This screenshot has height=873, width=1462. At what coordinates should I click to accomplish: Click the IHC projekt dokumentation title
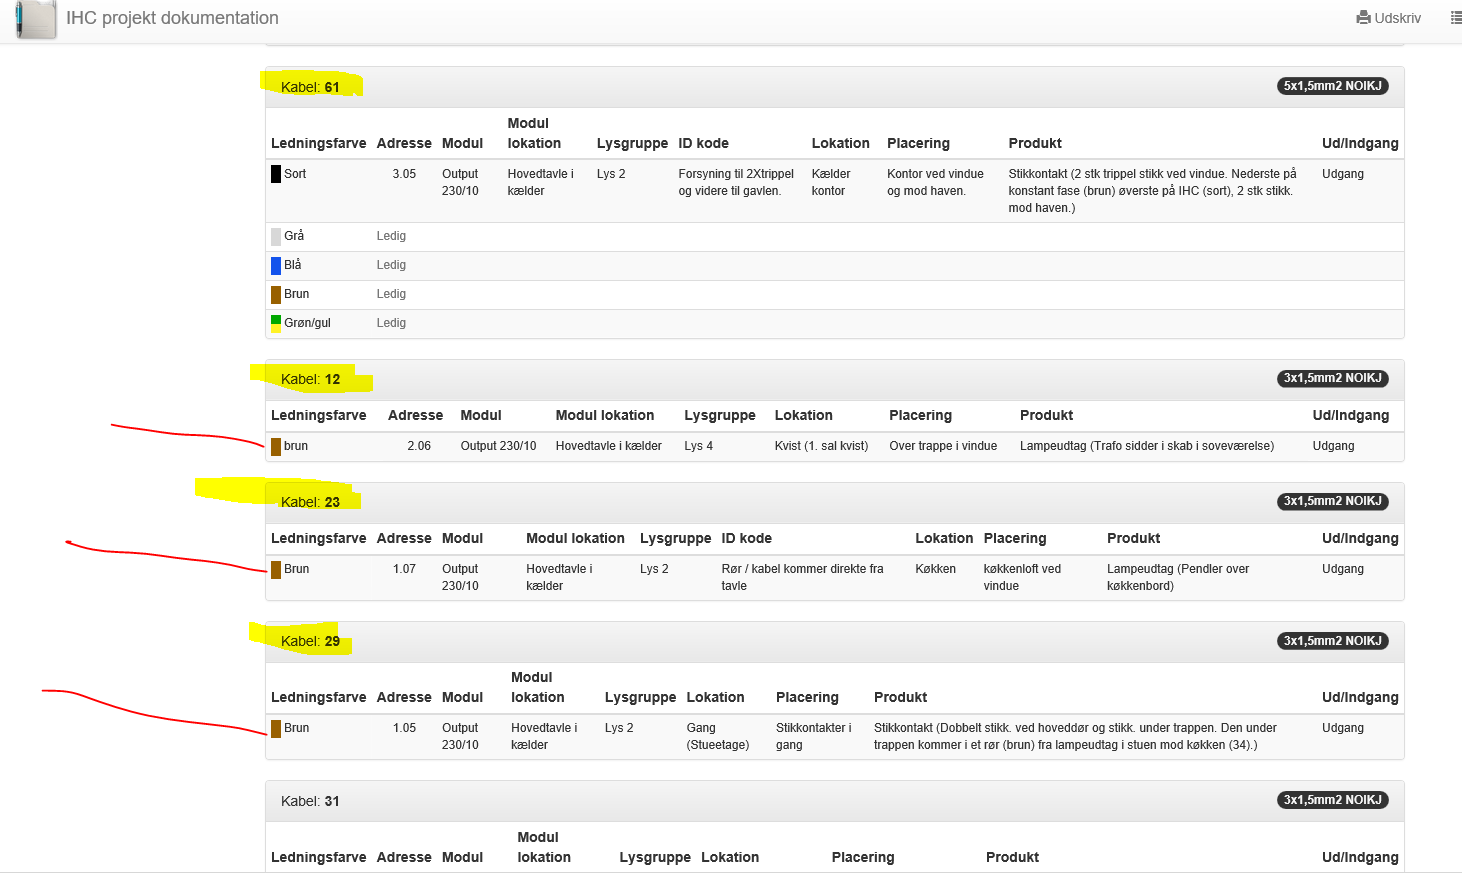point(172,18)
